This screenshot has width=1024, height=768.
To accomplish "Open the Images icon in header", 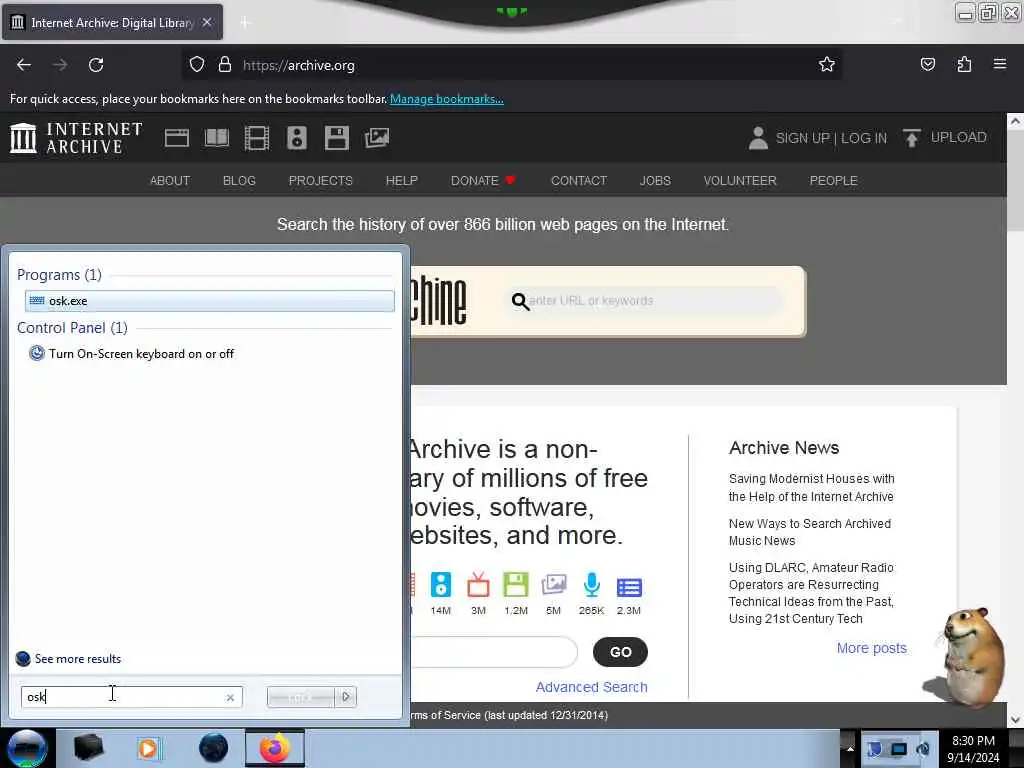I will click(x=377, y=138).
